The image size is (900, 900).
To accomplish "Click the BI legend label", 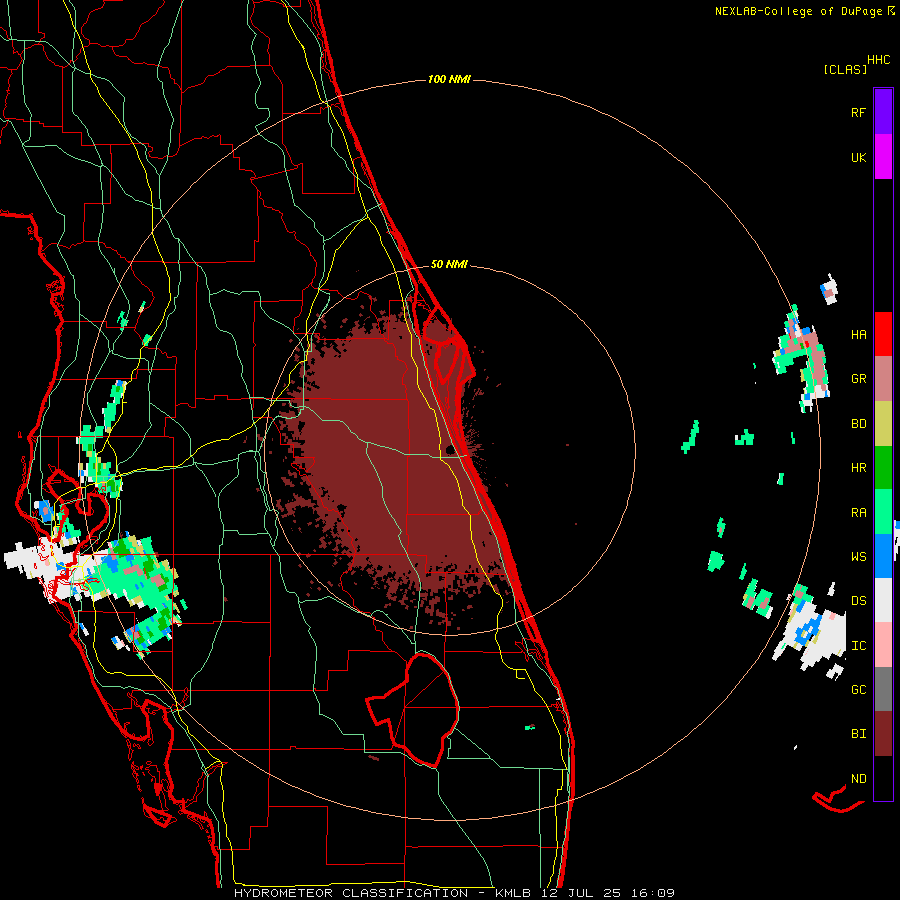I will point(858,734).
